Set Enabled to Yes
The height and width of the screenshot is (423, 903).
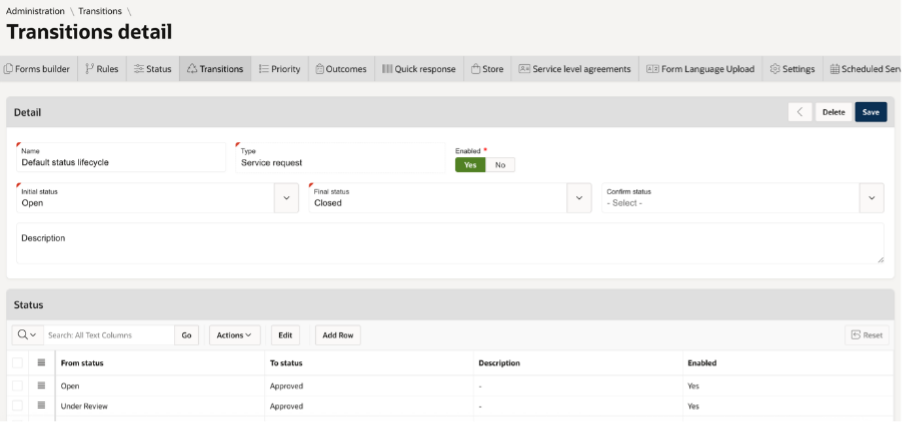471,165
